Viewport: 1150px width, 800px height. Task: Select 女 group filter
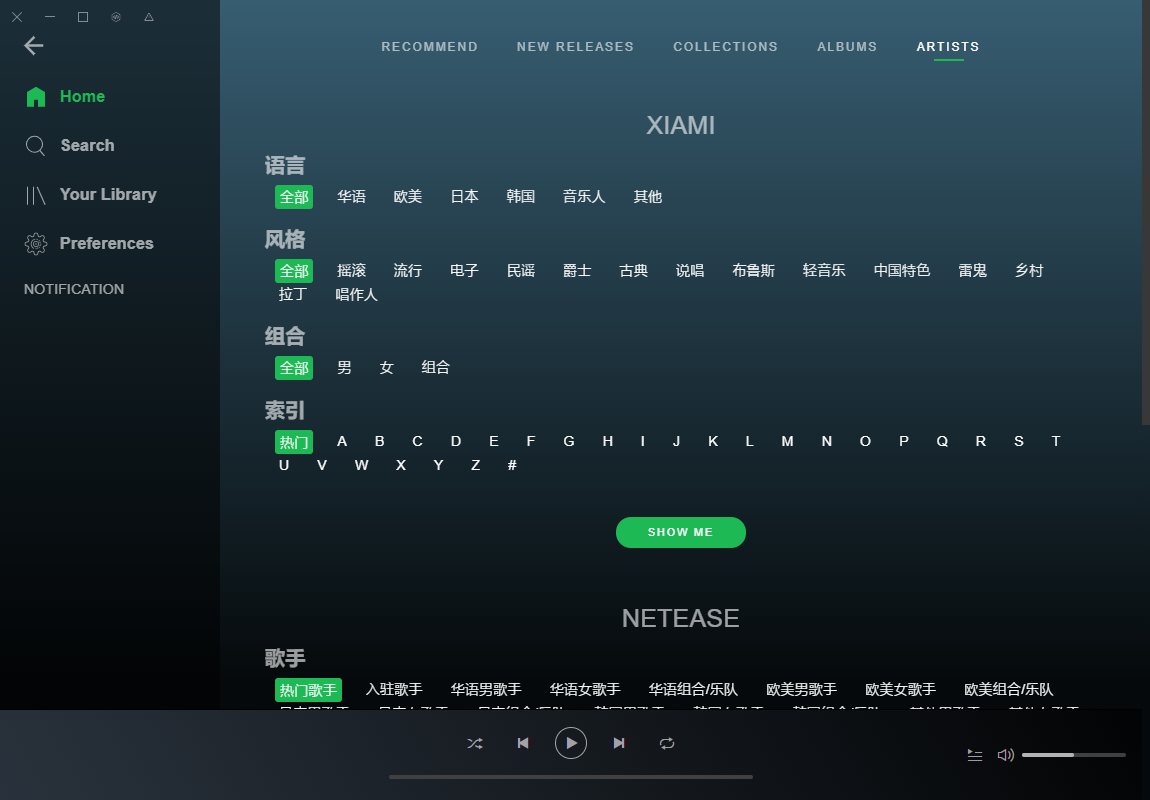(387, 367)
